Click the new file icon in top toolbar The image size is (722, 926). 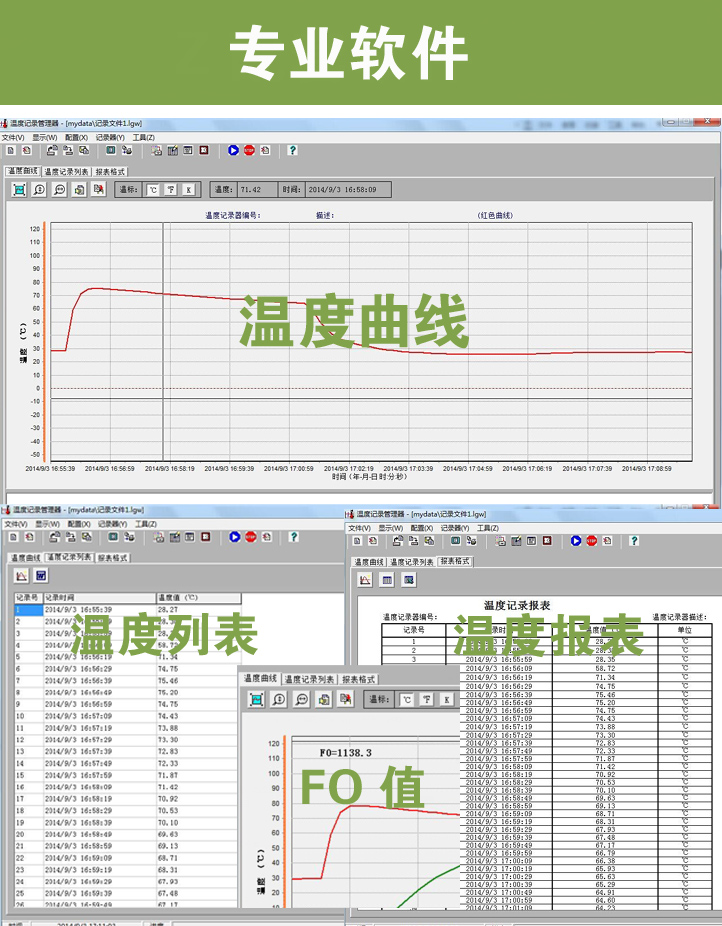[10, 150]
